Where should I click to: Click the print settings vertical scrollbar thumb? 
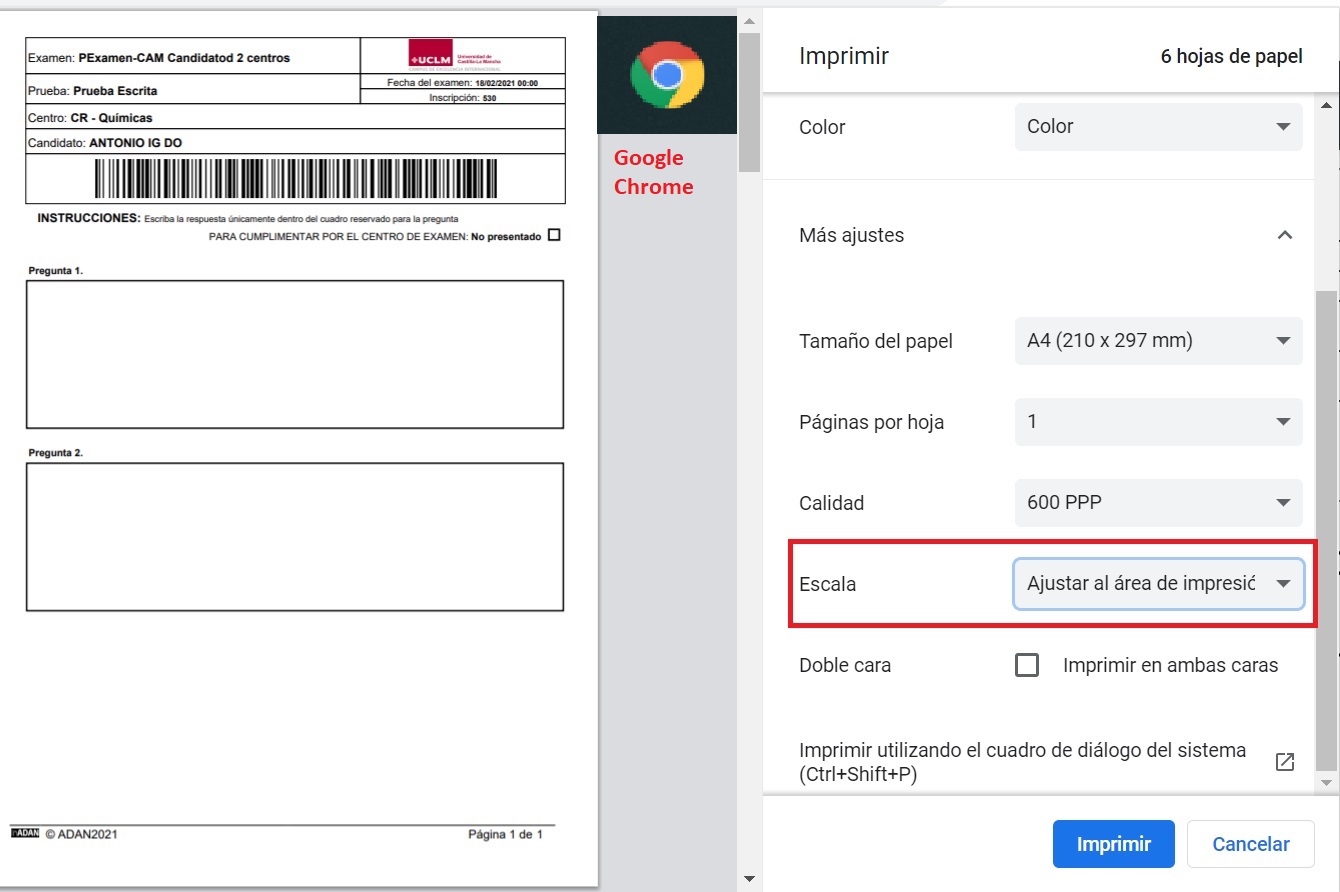tap(1328, 500)
